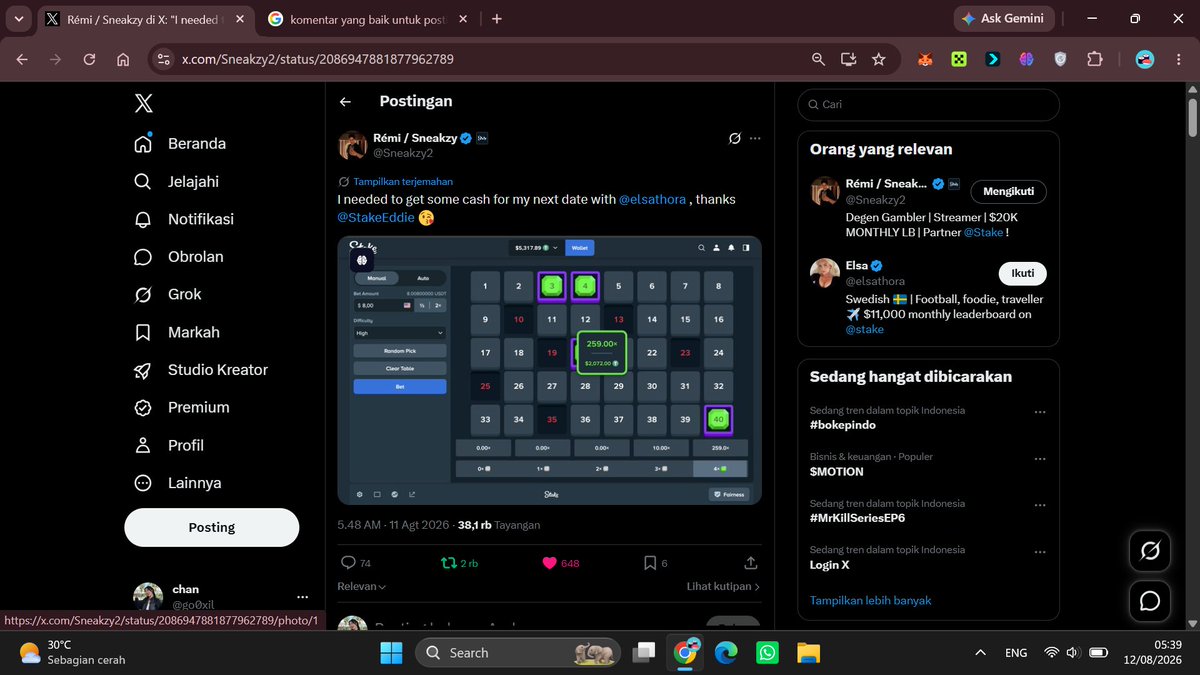Open the Stake game screenshot image

coord(549,370)
